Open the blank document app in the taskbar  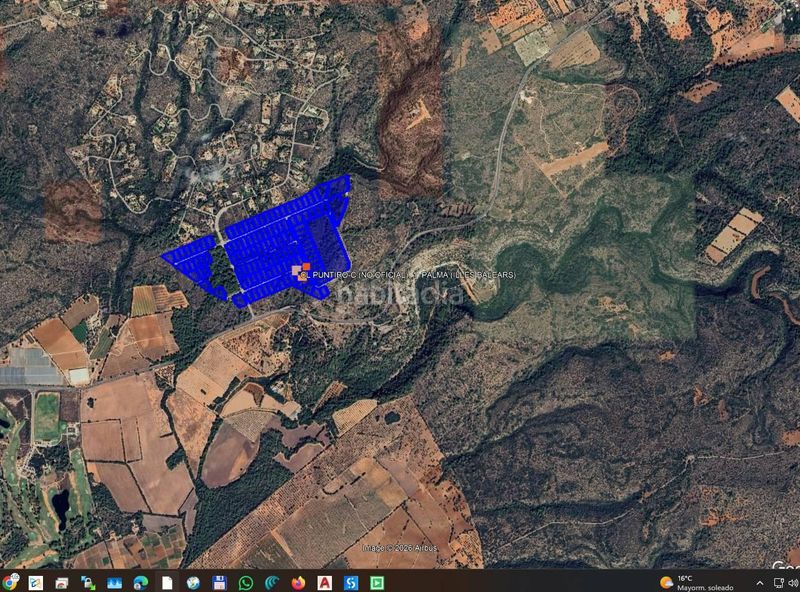click(x=167, y=582)
